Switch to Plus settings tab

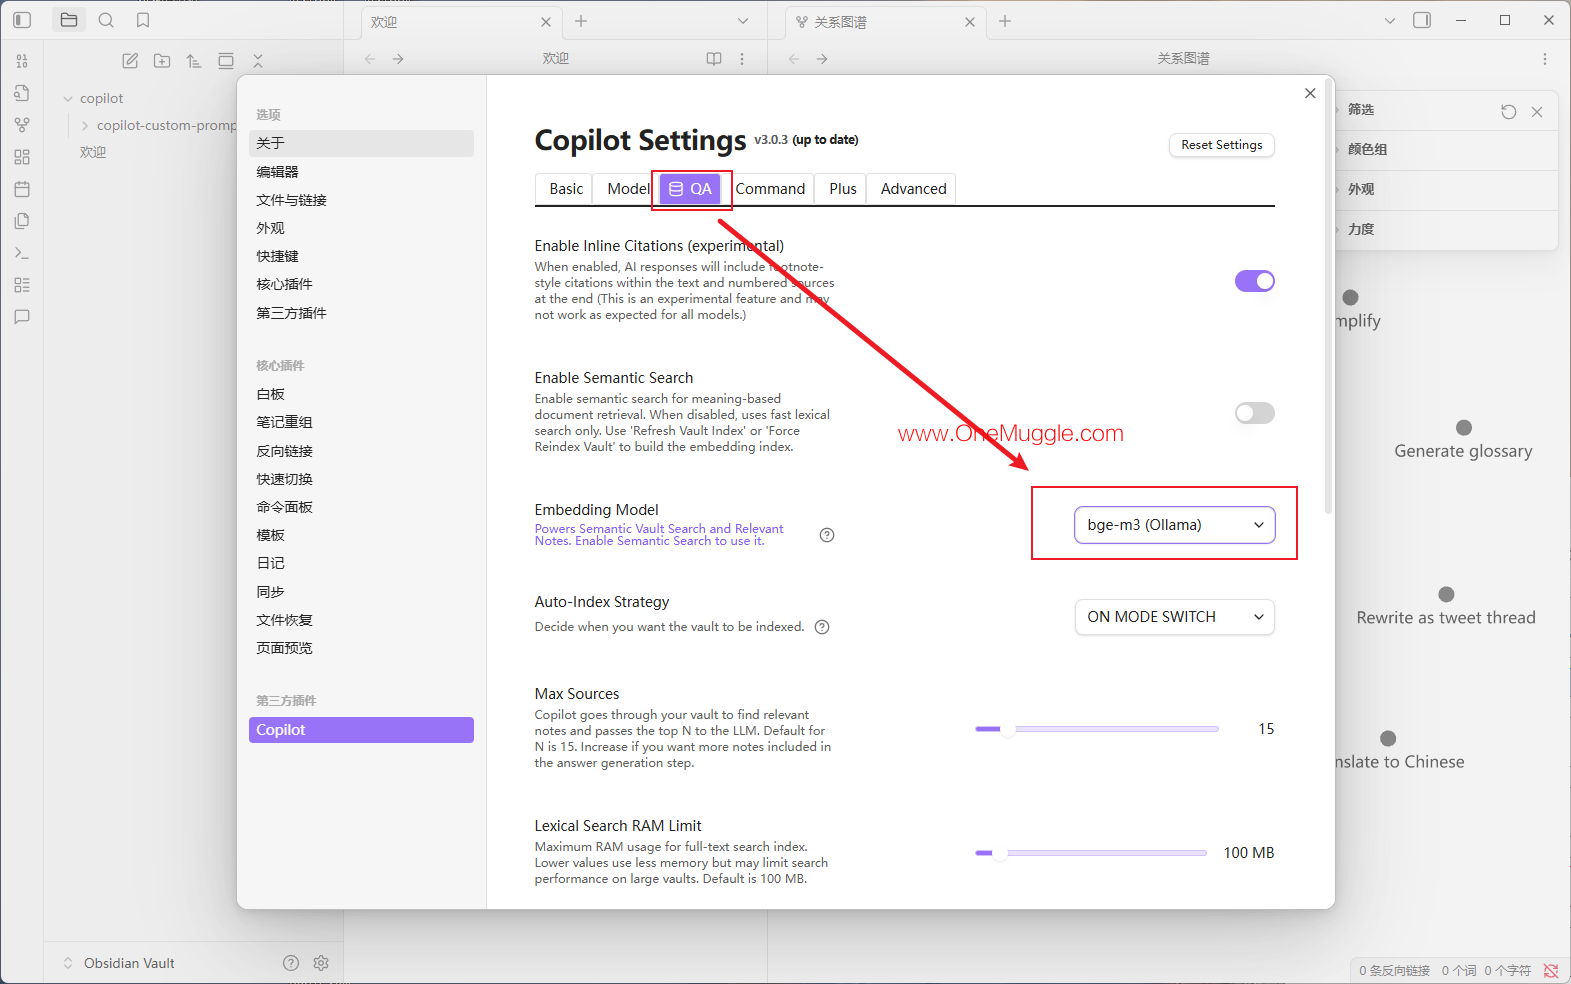(x=843, y=189)
